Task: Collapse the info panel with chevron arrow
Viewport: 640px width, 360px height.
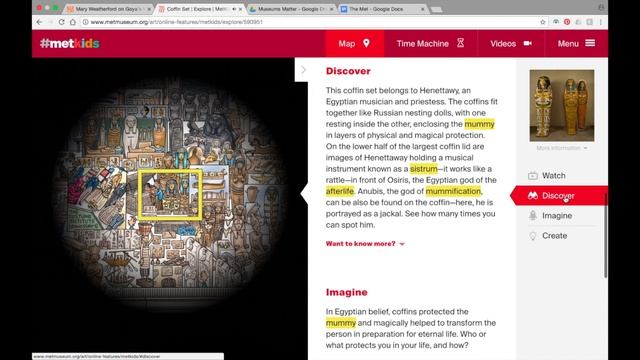Action: [303, 70]
